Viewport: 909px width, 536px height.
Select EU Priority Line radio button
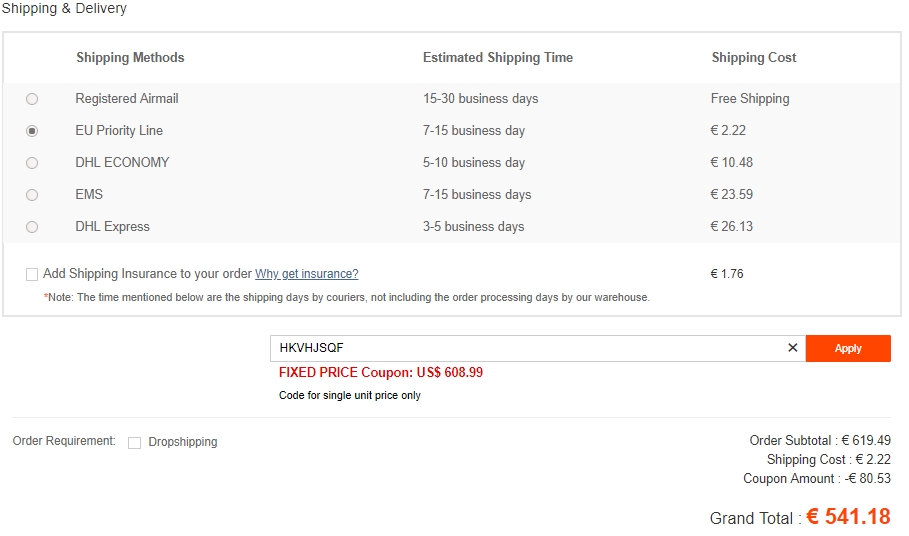coord(32,131)
